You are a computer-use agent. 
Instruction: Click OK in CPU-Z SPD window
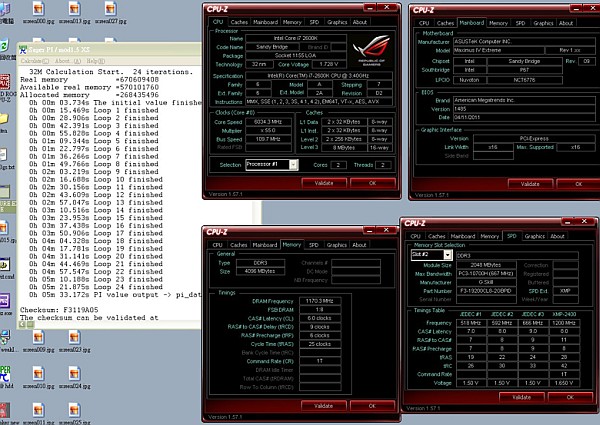[x=570, y=397]
